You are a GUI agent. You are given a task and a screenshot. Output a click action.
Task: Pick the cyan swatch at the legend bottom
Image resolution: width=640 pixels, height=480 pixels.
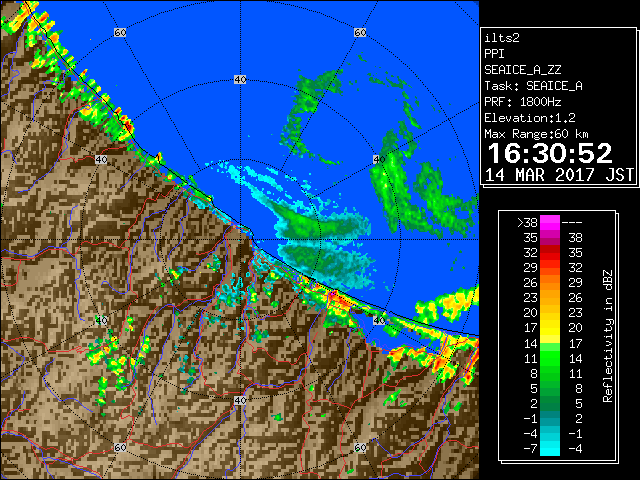[x=550, y=449]
